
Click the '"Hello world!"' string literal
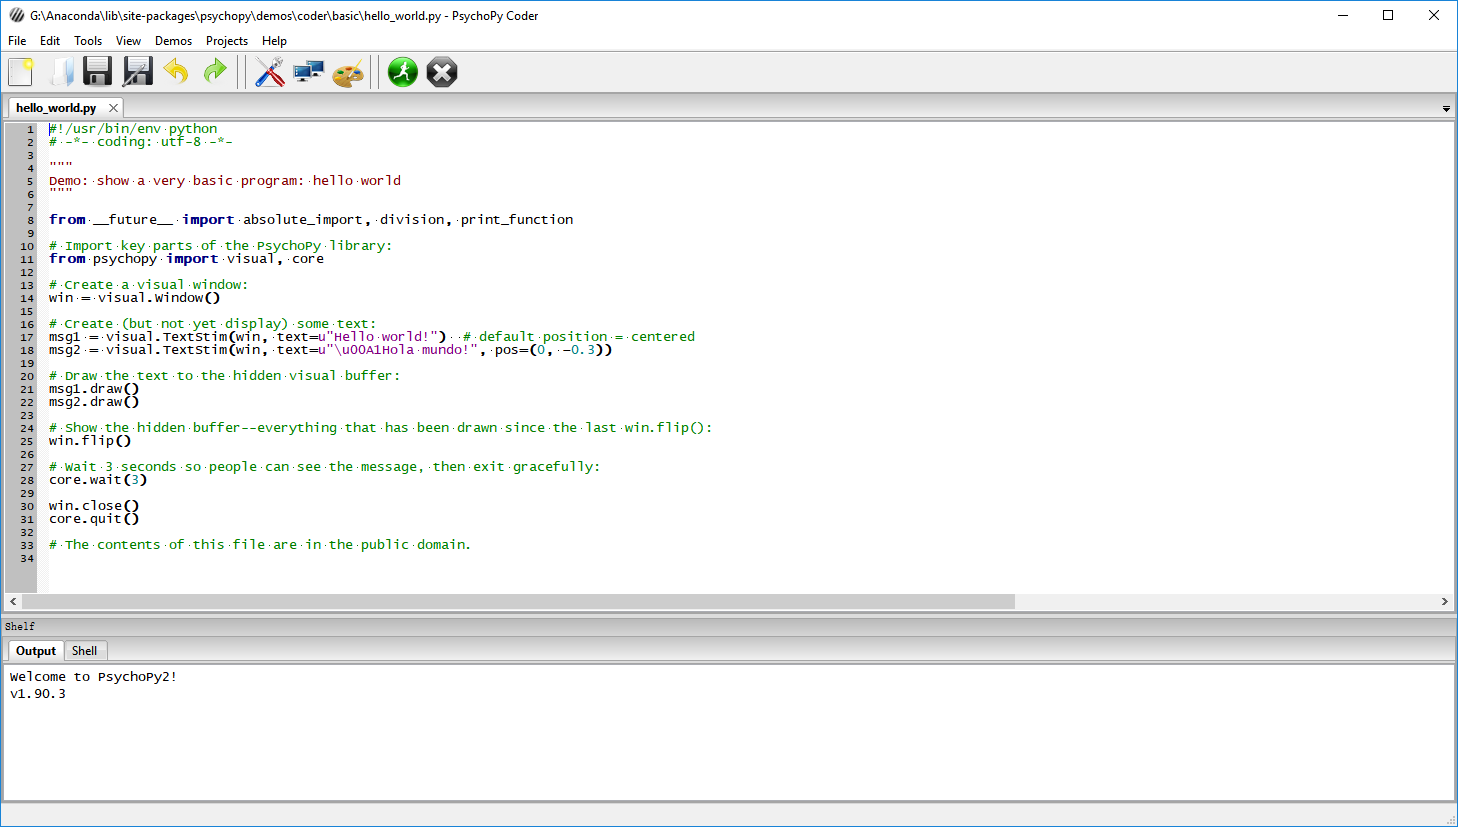point(382,337)
